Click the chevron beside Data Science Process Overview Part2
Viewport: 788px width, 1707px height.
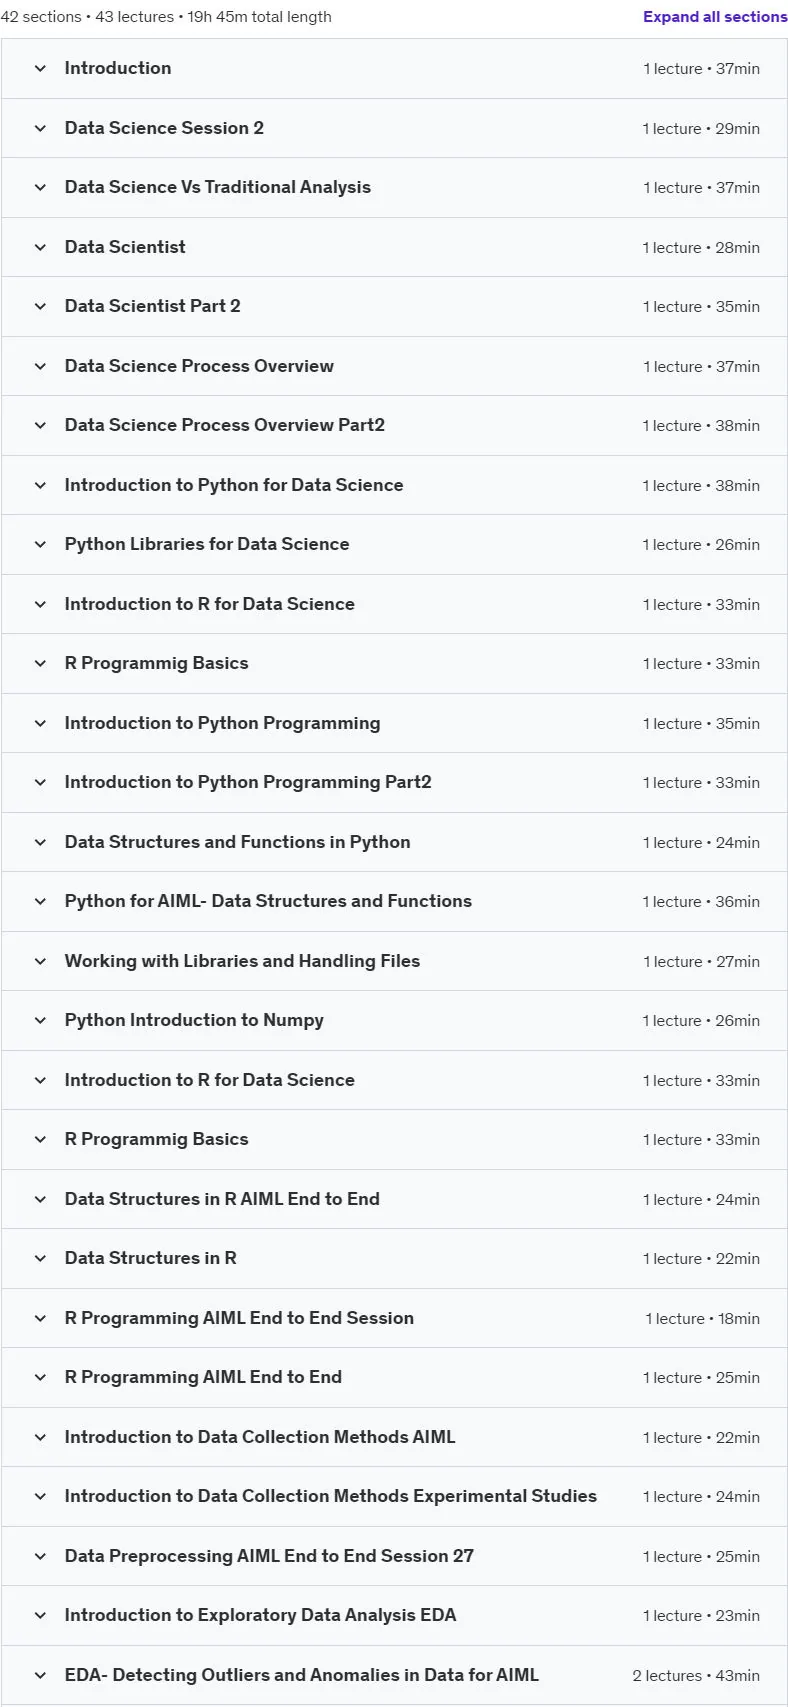(x=40, y=425)
